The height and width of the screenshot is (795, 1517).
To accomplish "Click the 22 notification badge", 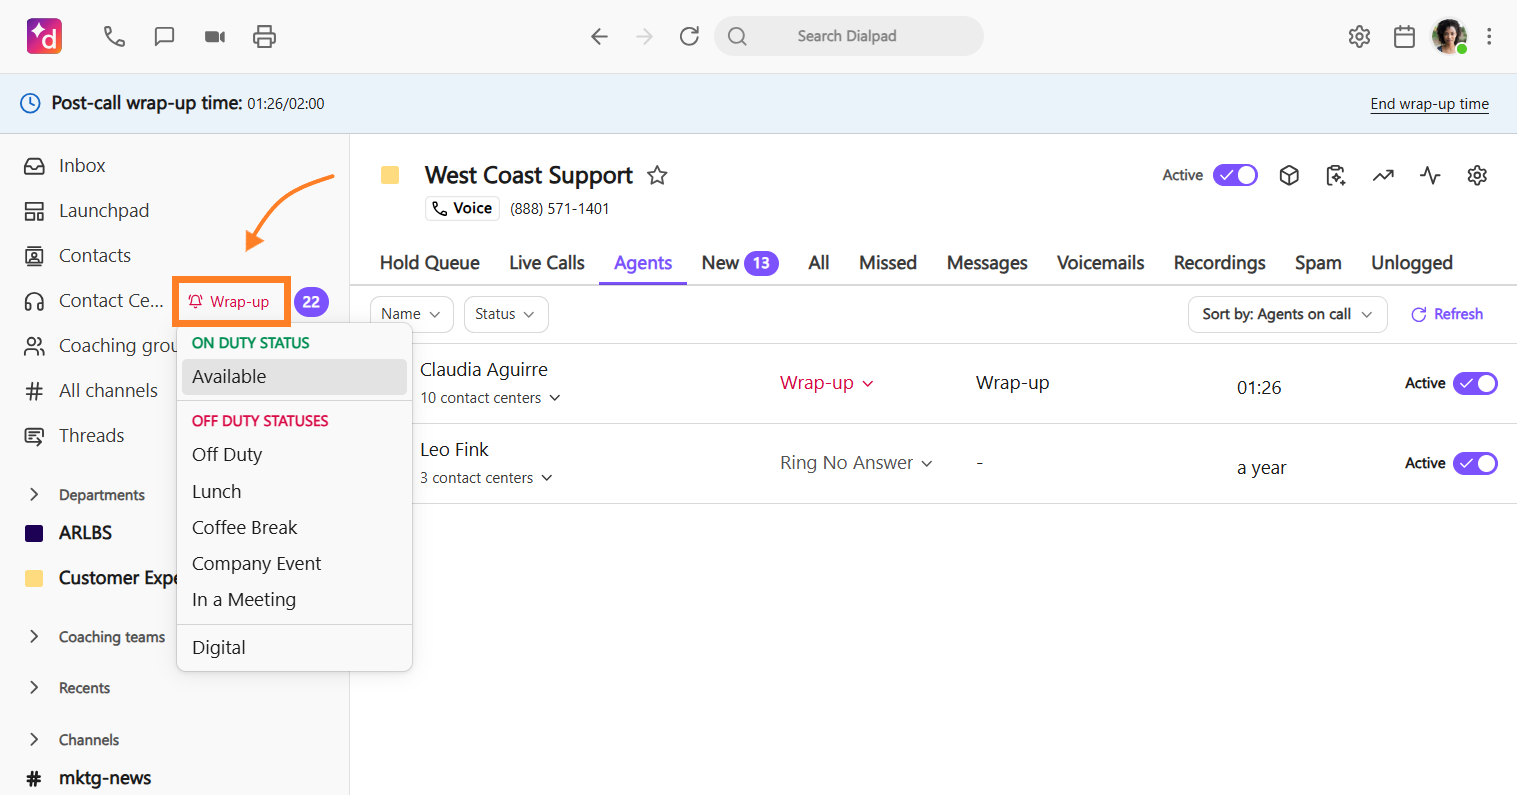I will point(311,302).
